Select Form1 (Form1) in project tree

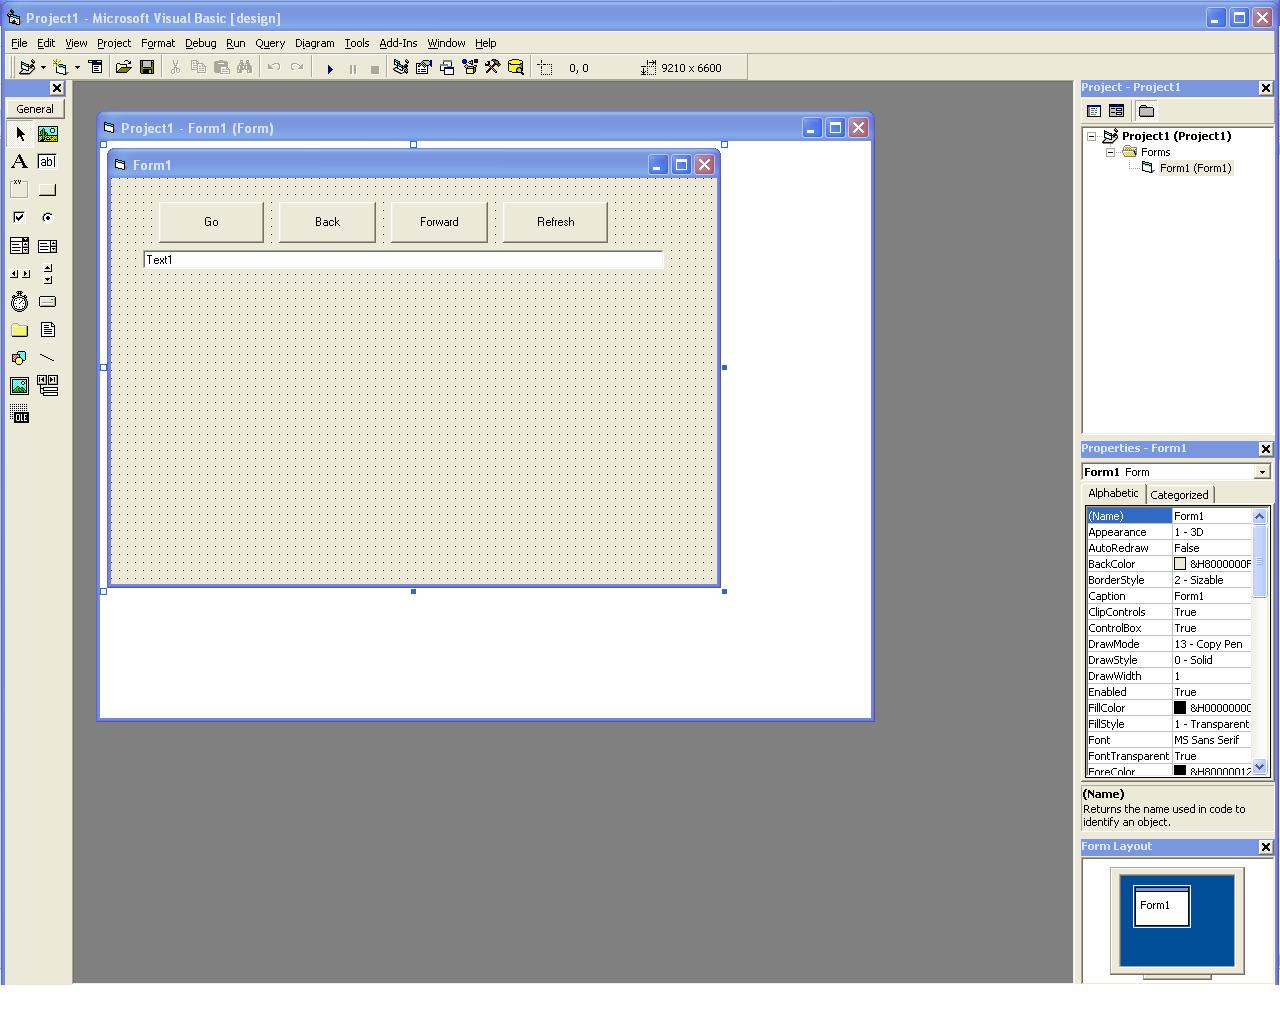[1195, 168]
